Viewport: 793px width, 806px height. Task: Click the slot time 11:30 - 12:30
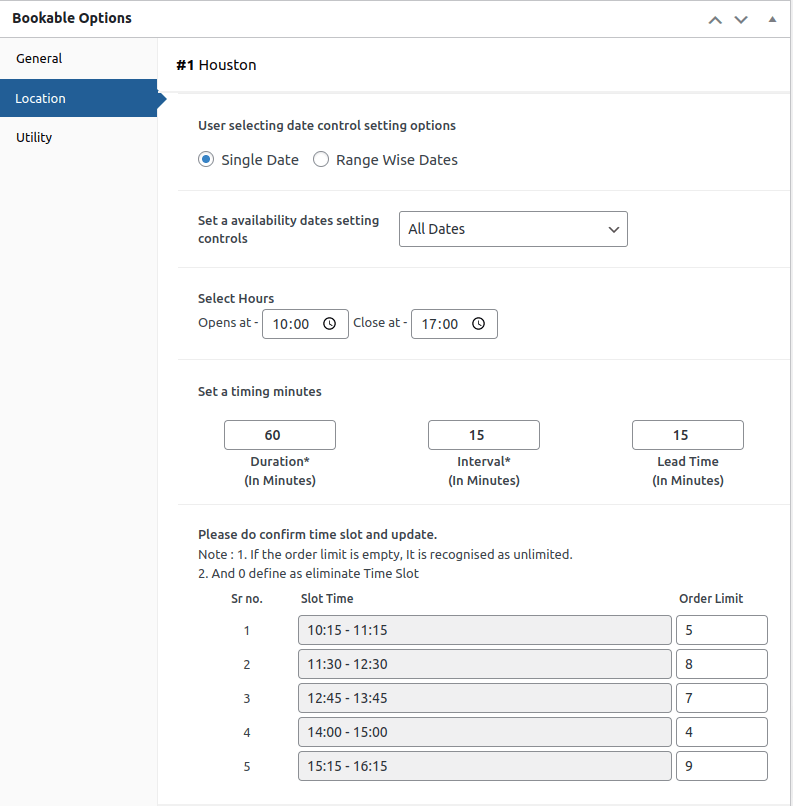tap(484, 664)
